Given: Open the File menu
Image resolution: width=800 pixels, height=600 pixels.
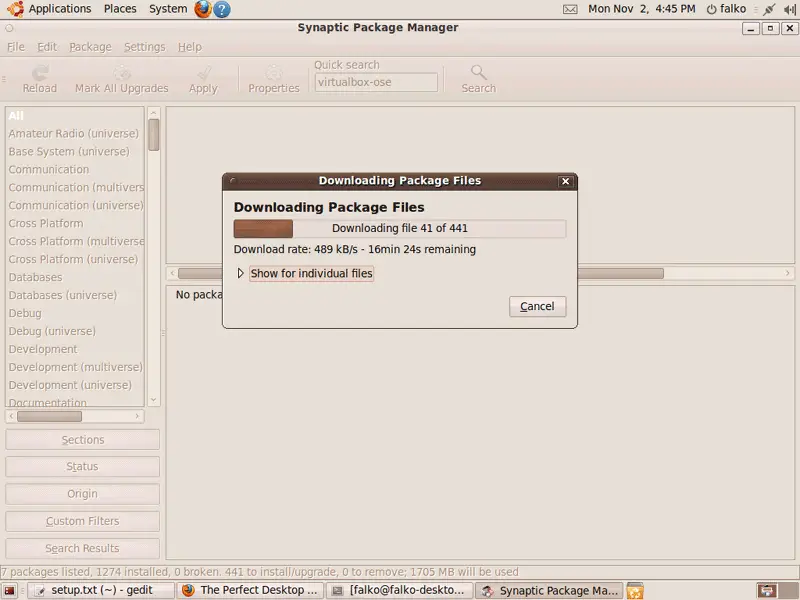Looking at the screenshot, I should click(x=16, y=47).
